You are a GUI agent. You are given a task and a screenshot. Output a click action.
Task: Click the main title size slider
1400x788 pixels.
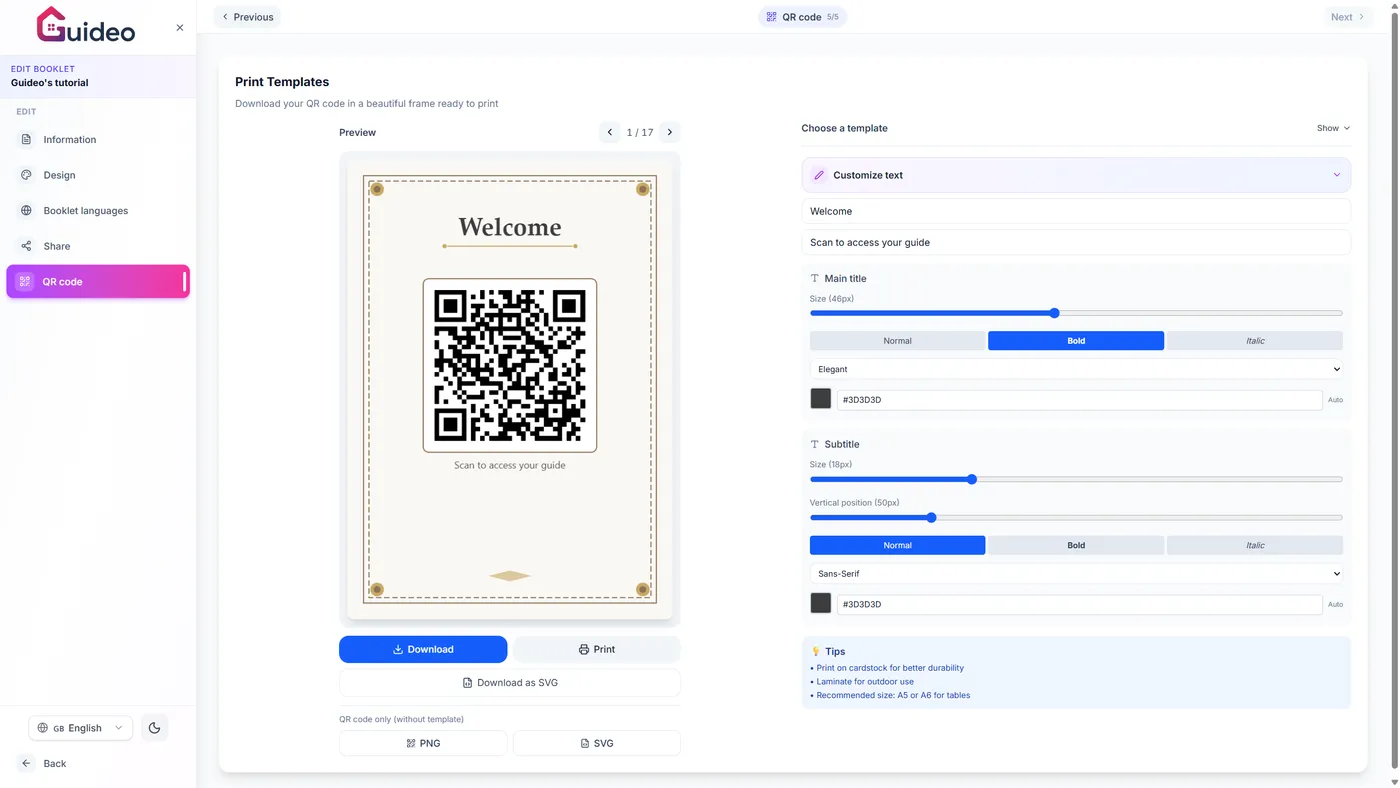1076,313
